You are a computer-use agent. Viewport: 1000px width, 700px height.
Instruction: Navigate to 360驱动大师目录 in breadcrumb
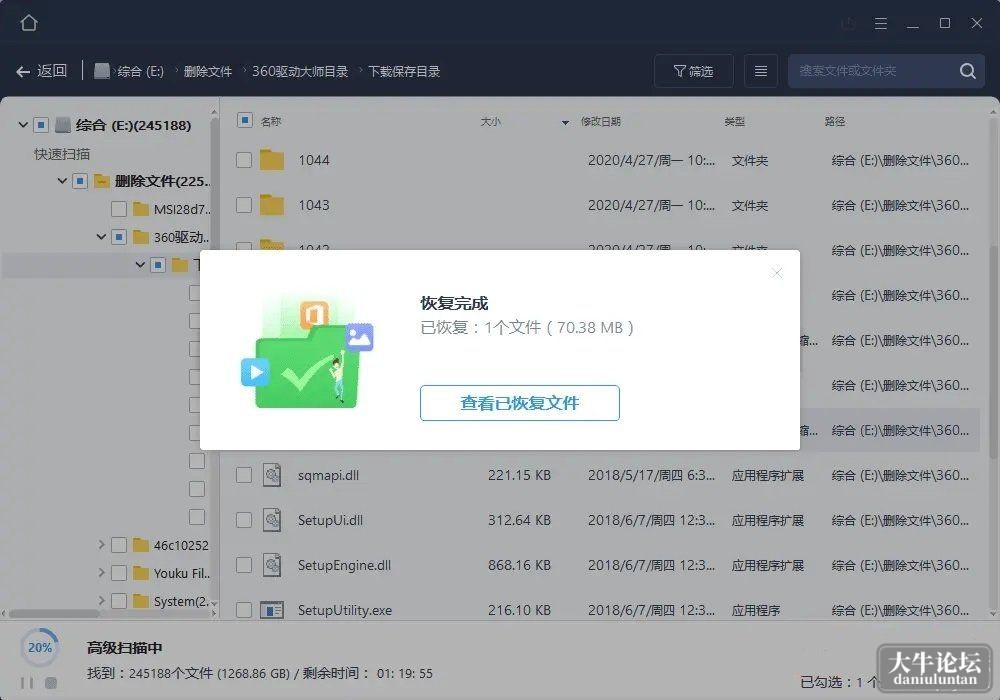pos(300,71)
